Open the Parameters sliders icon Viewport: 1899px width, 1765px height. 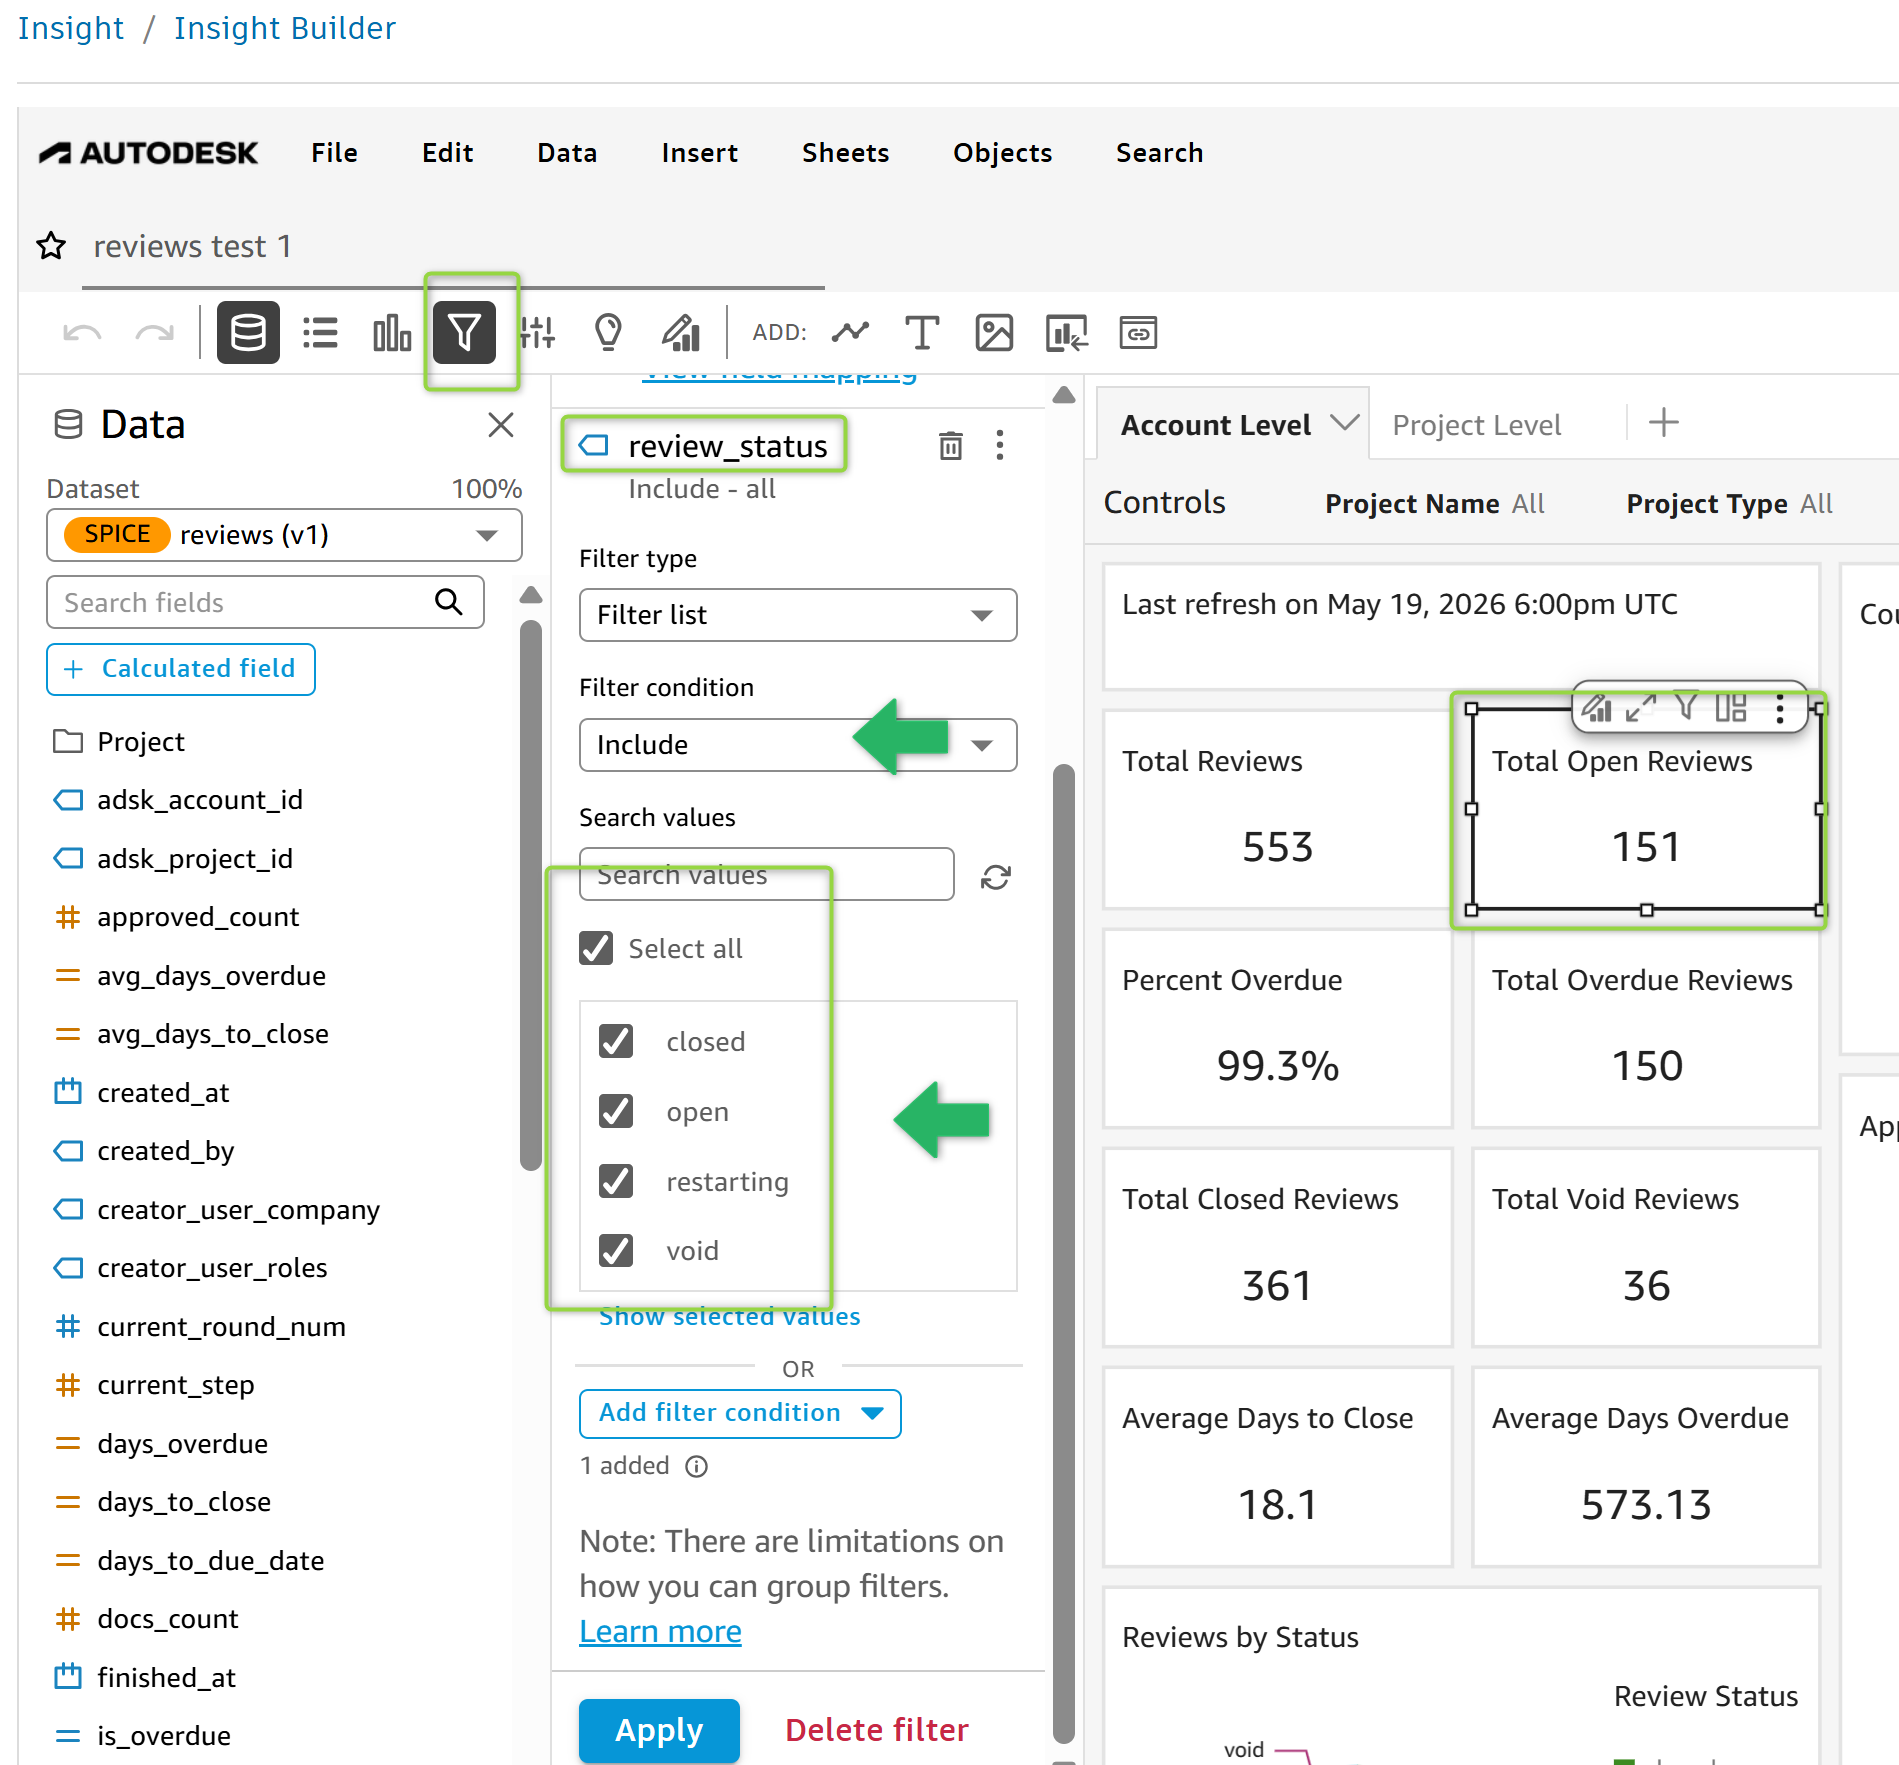tap(537, 333)
